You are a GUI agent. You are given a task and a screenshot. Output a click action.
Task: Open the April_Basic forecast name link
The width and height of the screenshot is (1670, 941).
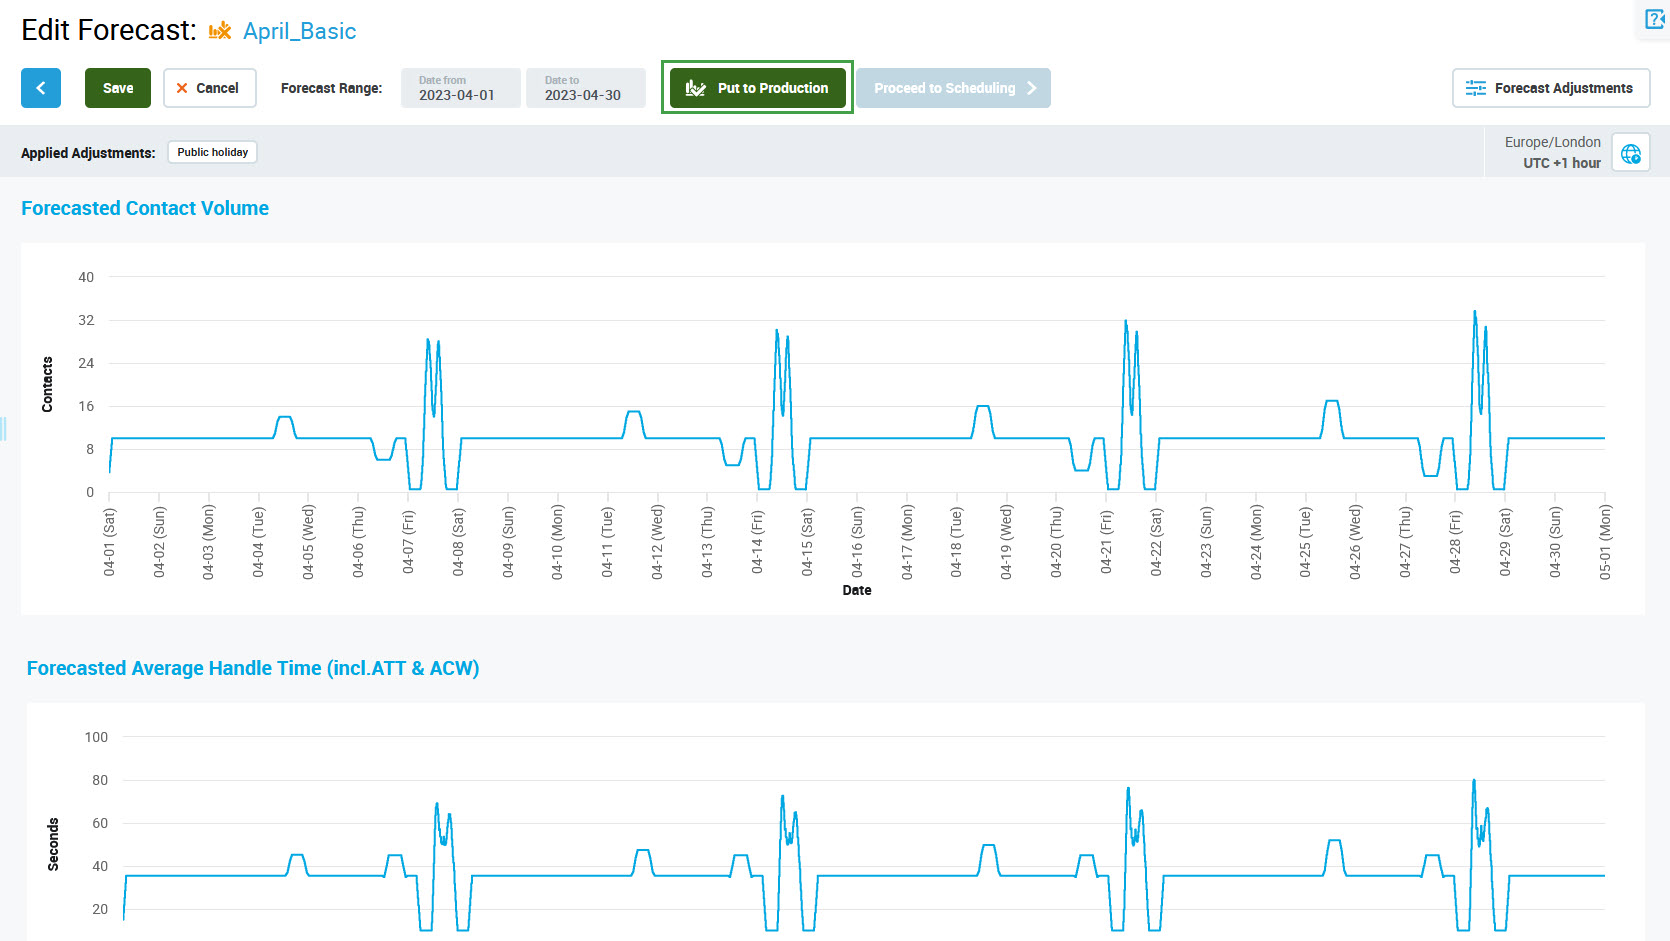(x=299, y=31)
